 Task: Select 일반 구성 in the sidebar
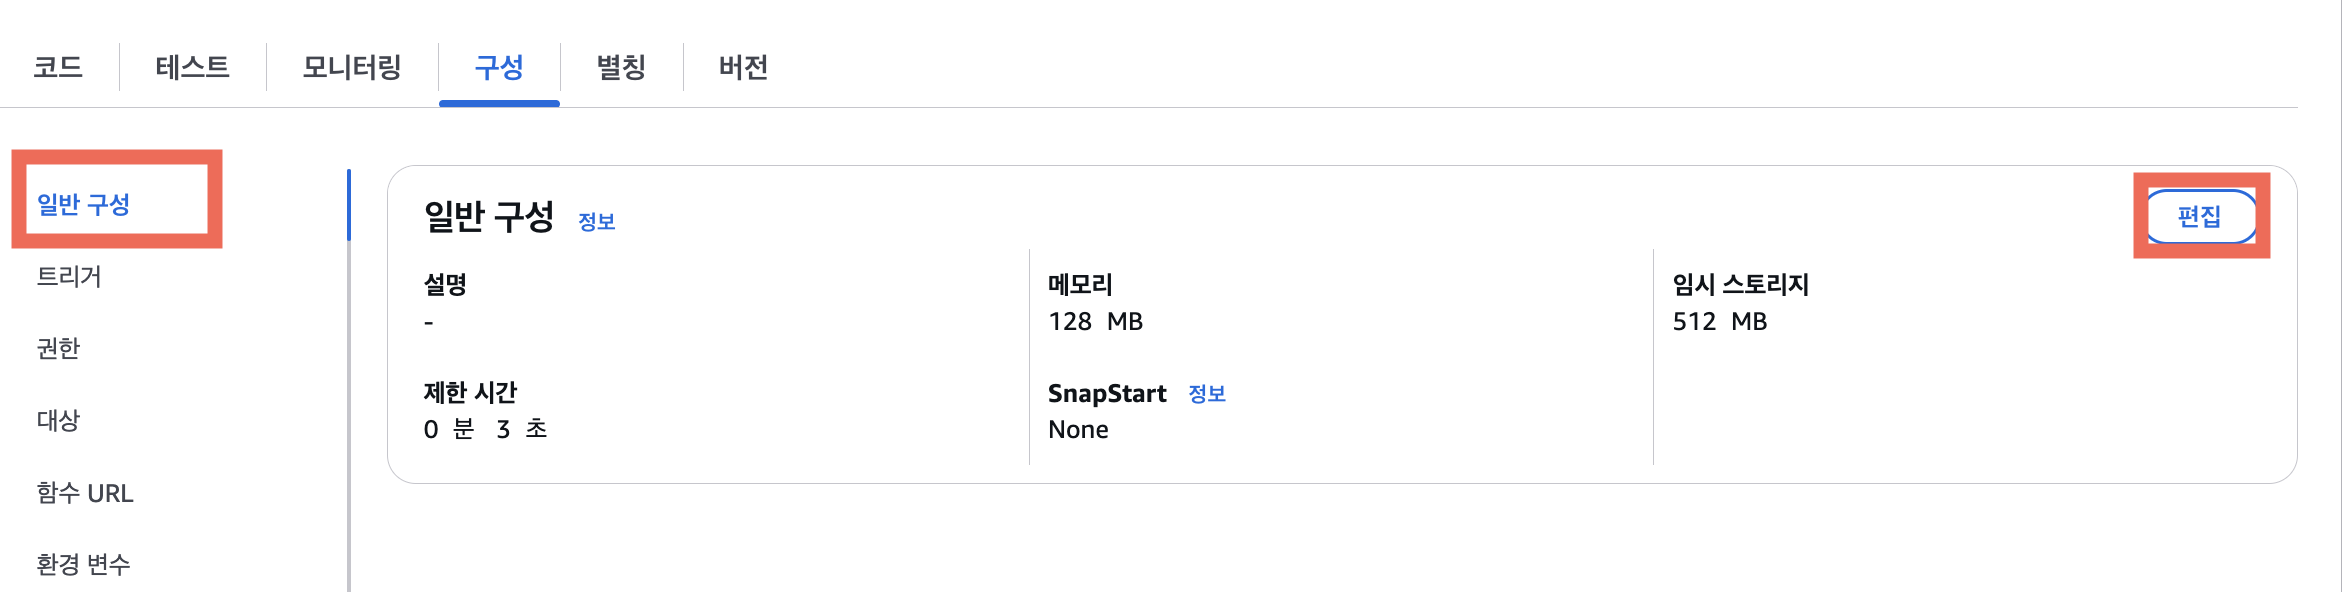coord(84,204)
